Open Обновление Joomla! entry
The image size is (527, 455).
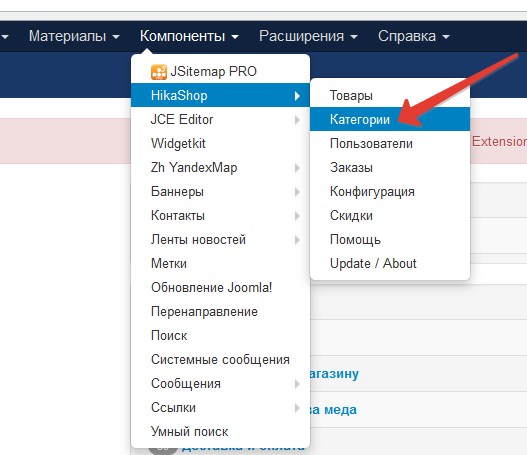pyautogui.click(x=220, y=288)
